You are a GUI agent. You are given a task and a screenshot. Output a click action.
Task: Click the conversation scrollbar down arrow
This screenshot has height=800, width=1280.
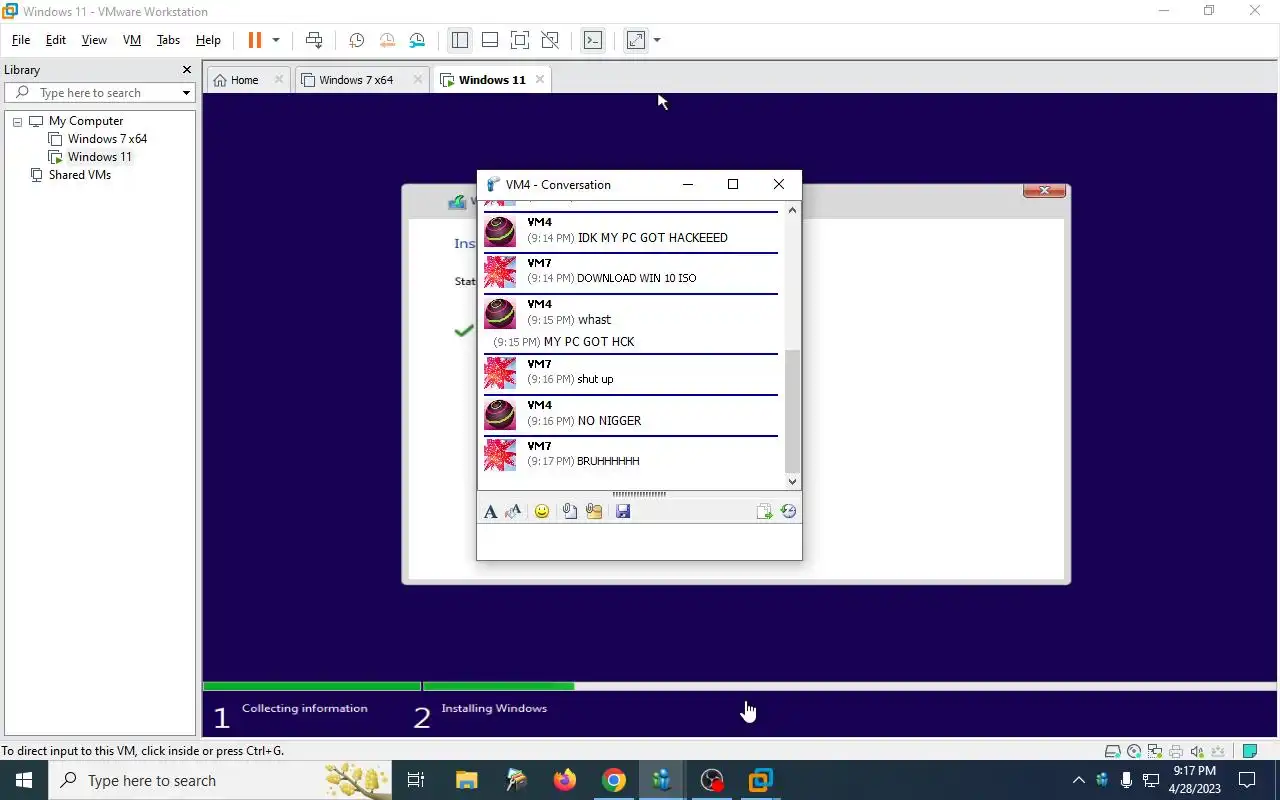793,482
